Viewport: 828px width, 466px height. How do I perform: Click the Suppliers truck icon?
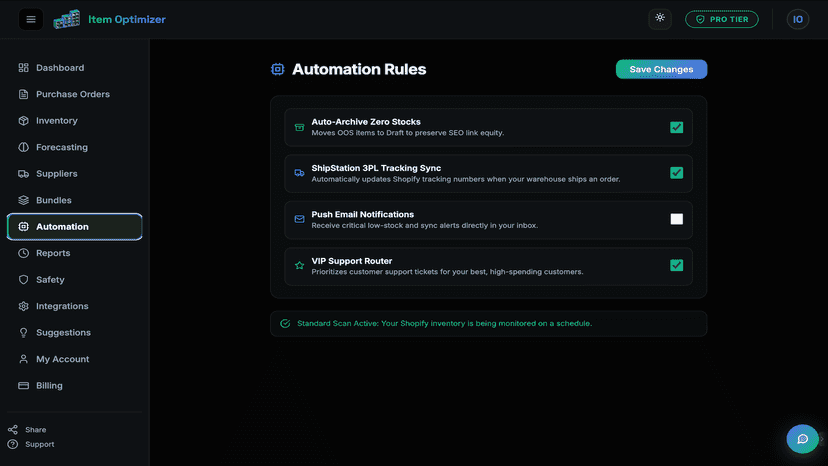click(x=23, y=173)
